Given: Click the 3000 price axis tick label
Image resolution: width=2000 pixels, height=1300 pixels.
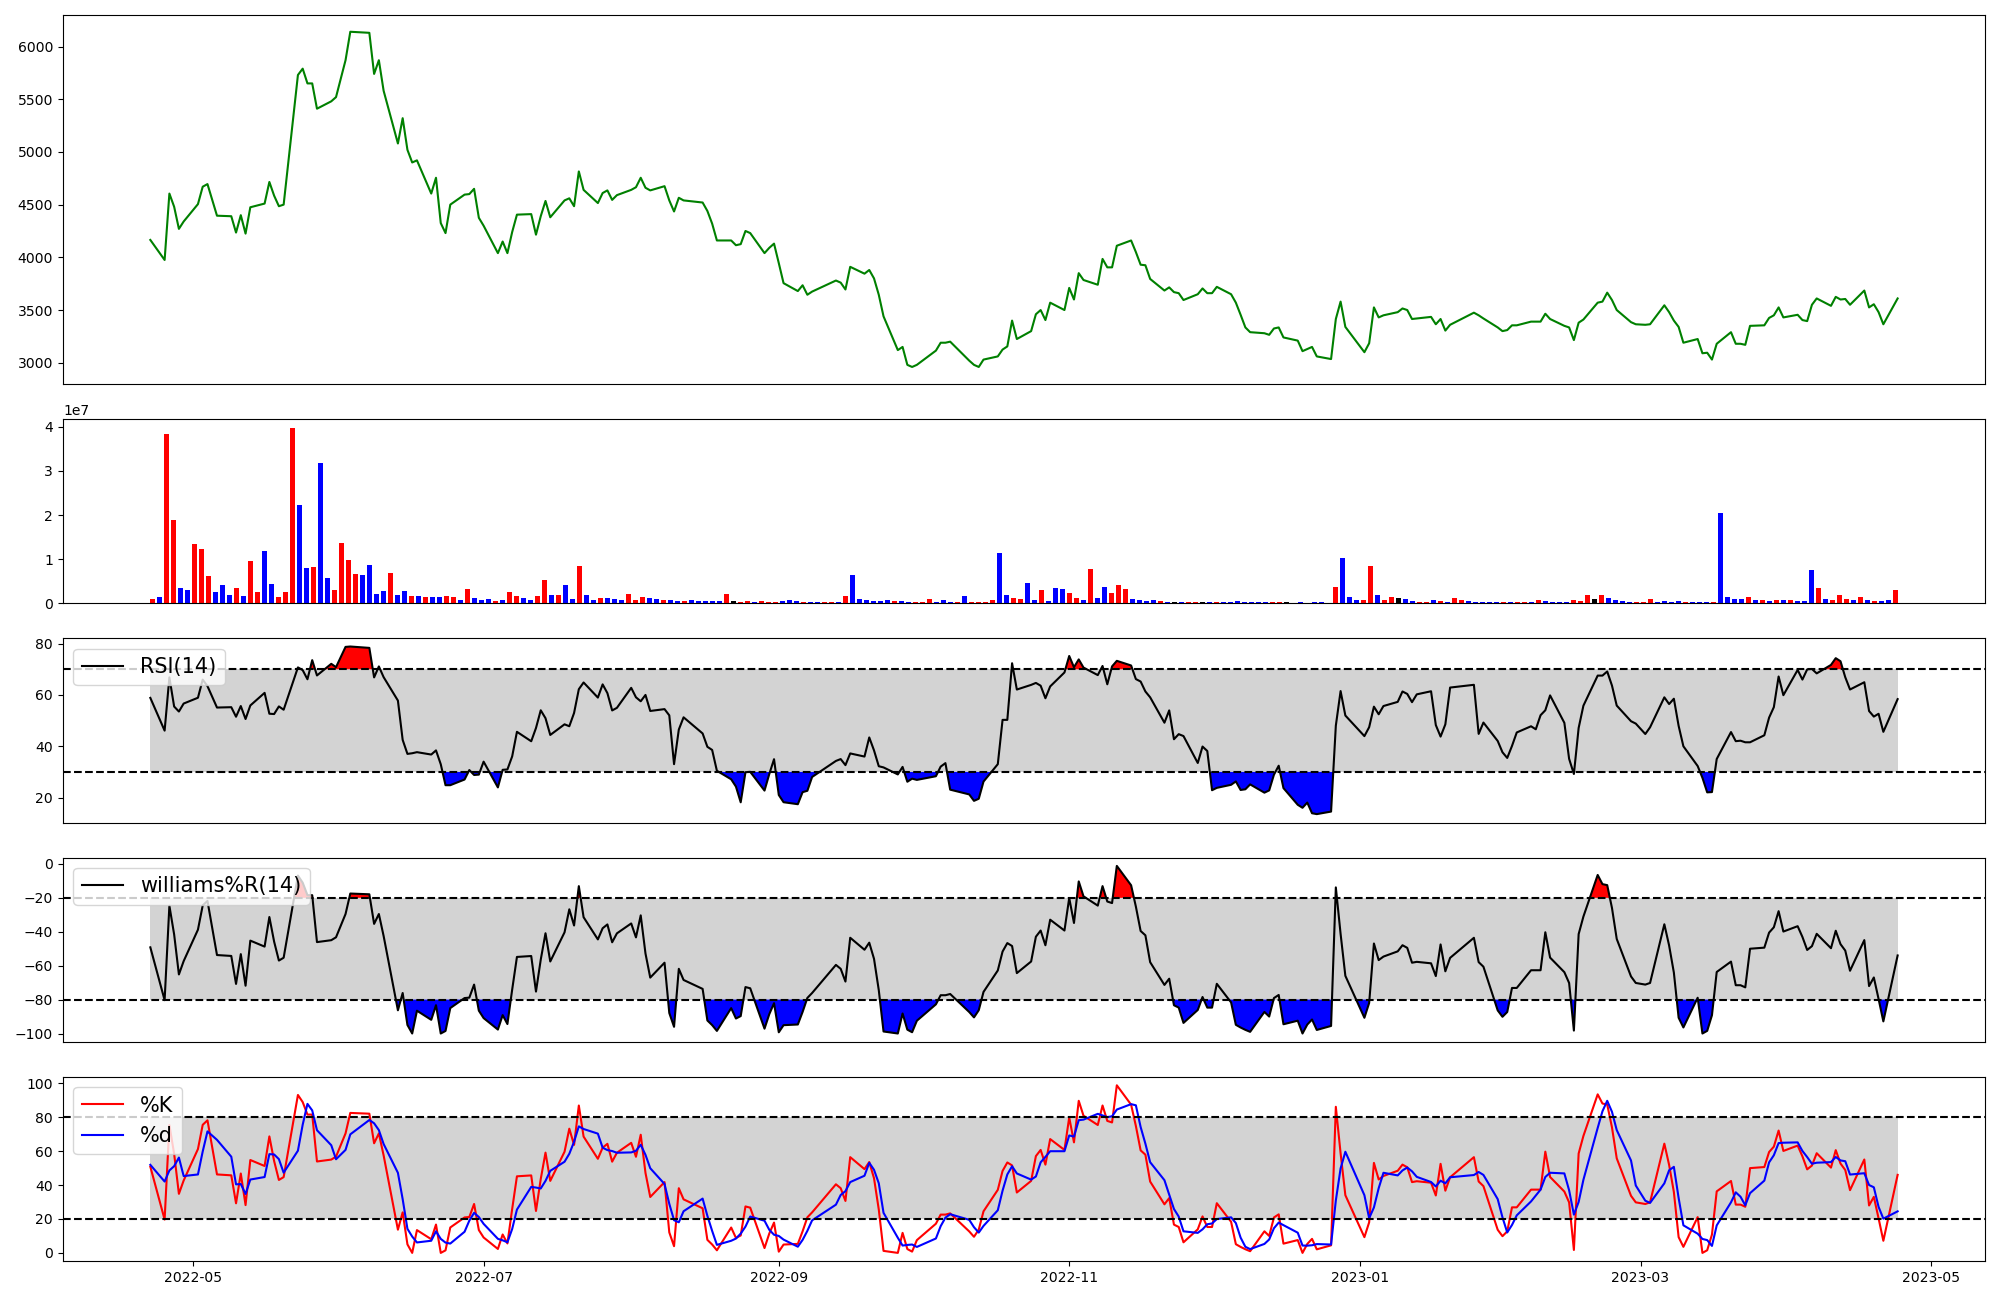Looking at the screenshot, I should point(35,363).
